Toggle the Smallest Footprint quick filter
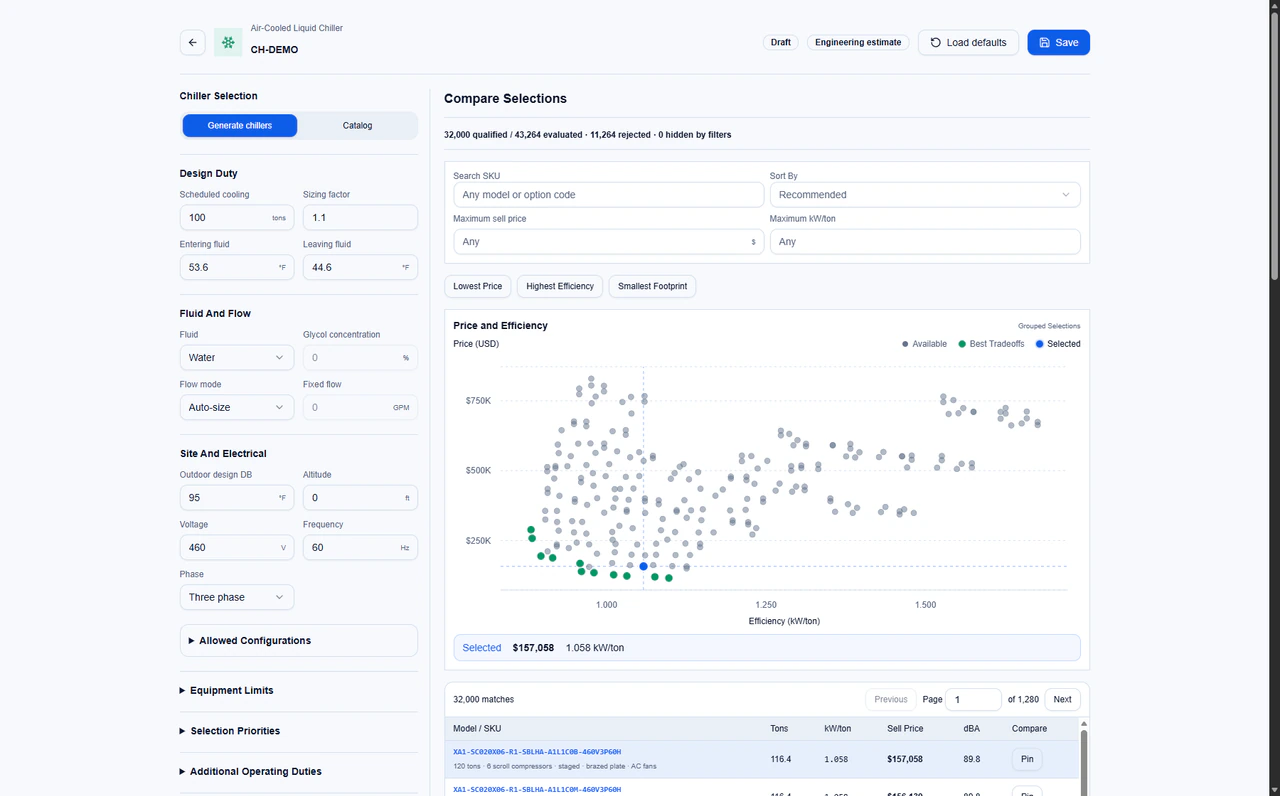The width and height of the screenshot is (1280, 796). 653,286
